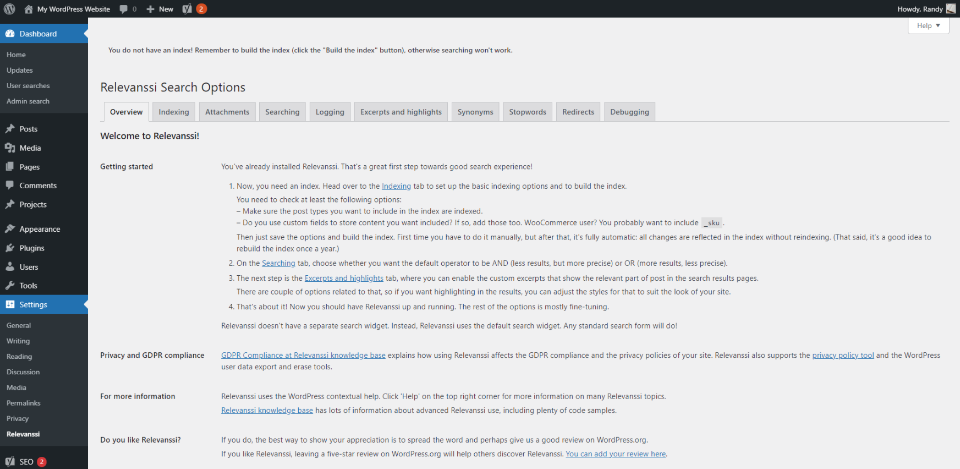
Task: Switch to the Synonyms tab
Action: coord(475,112)
